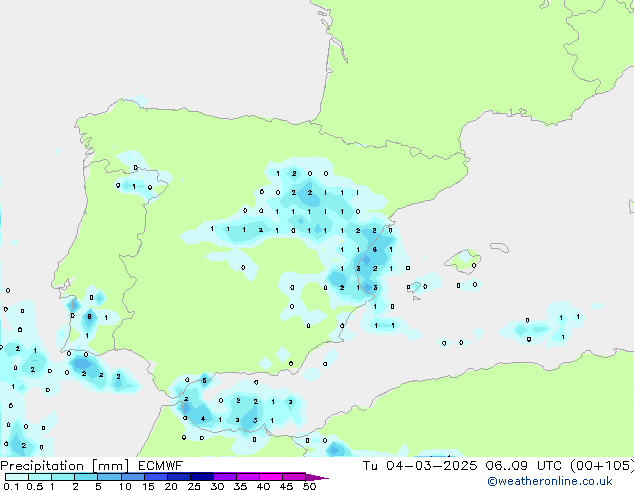Viewport: 634px width, 490px height.
Task: Click the "Precipitation" title text
Action: [x=42, y=466]
